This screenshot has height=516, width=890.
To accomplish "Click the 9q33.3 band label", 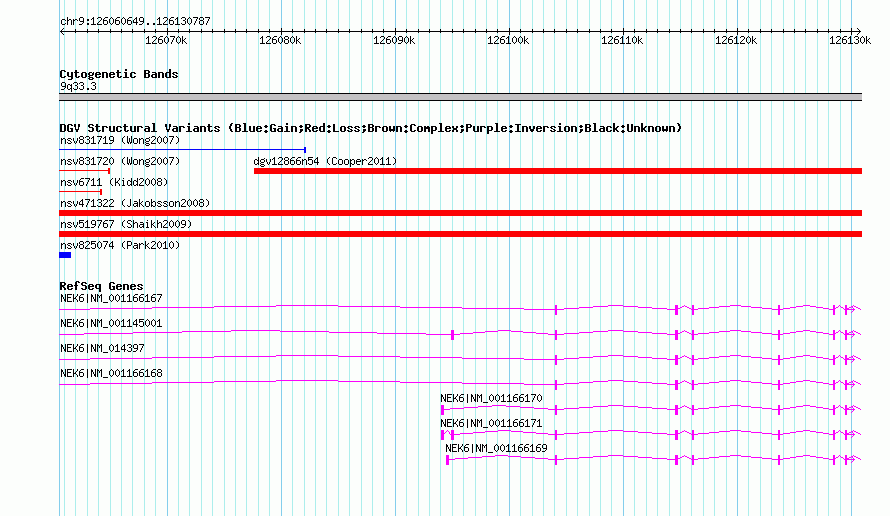I will 78,86.
